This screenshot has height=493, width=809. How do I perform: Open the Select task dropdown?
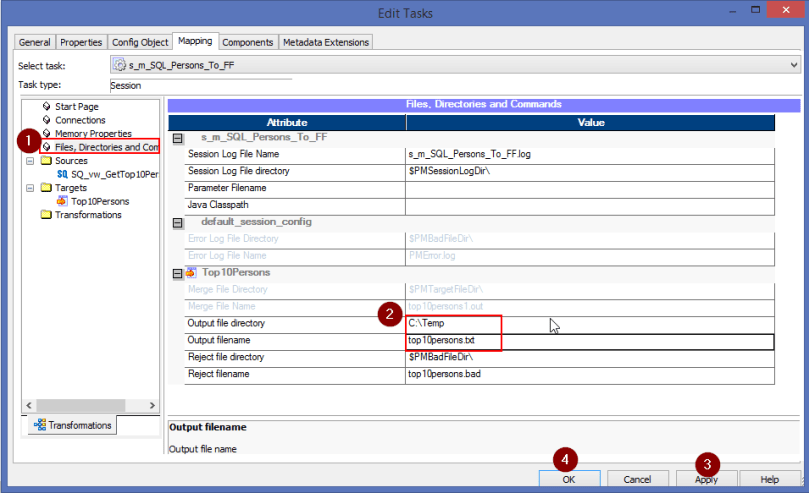(x=794, y=65)
